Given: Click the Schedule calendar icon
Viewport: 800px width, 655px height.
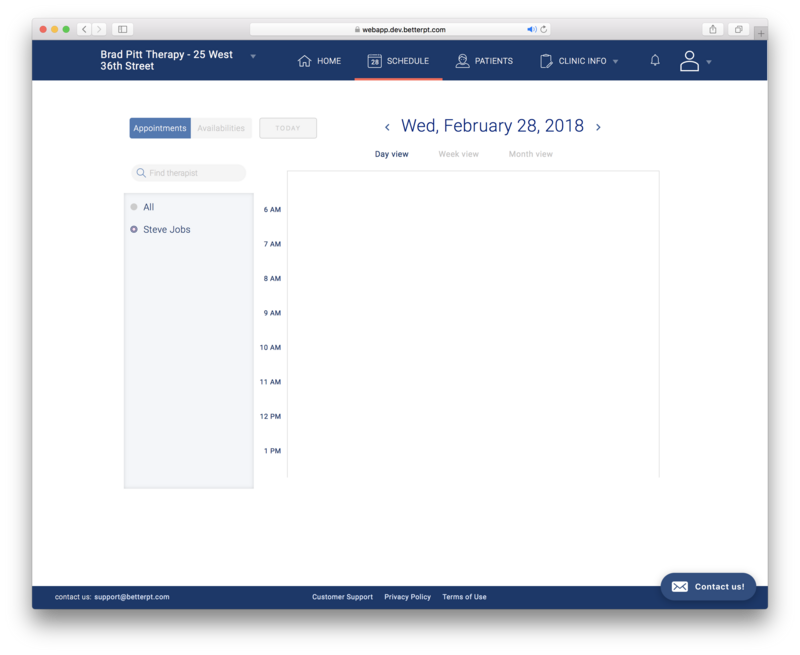Looking at the screenshot, I should click(x=374, y=61).
